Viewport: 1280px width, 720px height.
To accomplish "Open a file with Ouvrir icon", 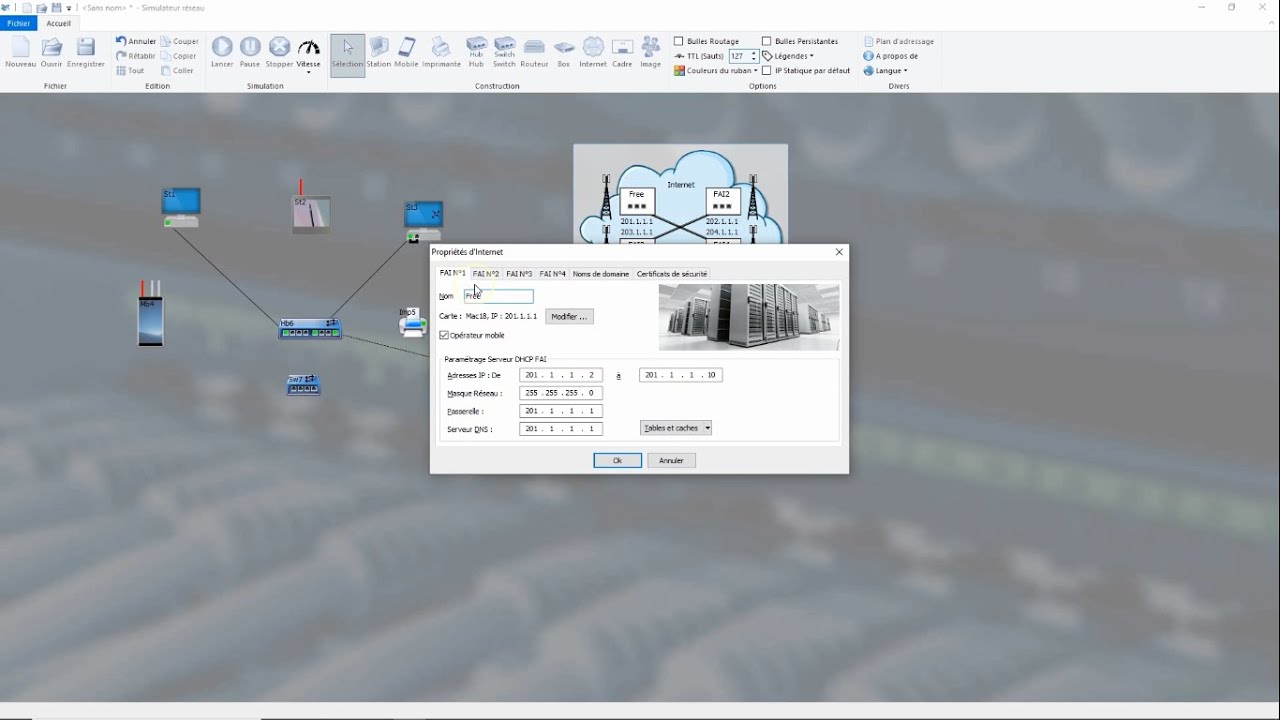I will pyautogui.click(x=51, y=53).
